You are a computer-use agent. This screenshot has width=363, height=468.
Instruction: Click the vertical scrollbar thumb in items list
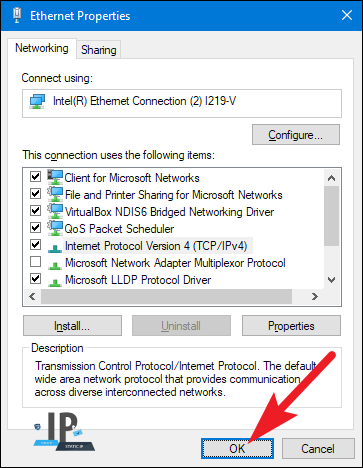click(x=331, y=216)
